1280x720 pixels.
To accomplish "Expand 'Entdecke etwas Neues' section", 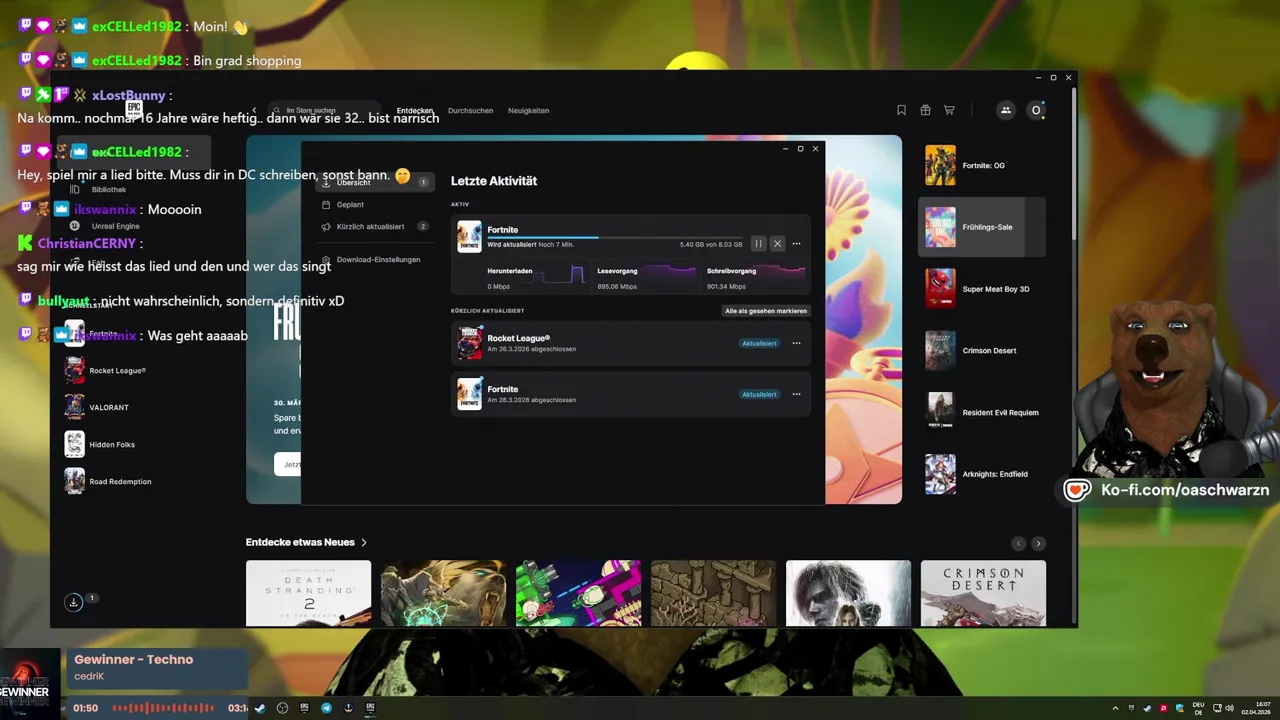I will click(x=306, y=542).
